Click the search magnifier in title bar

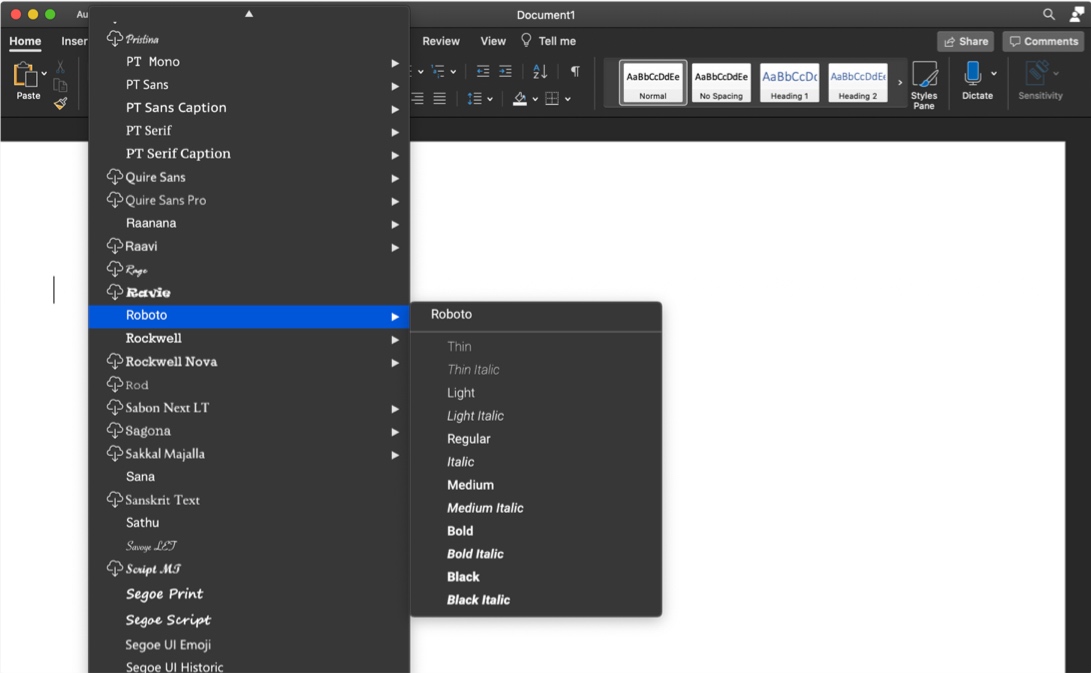point(1049,15)
